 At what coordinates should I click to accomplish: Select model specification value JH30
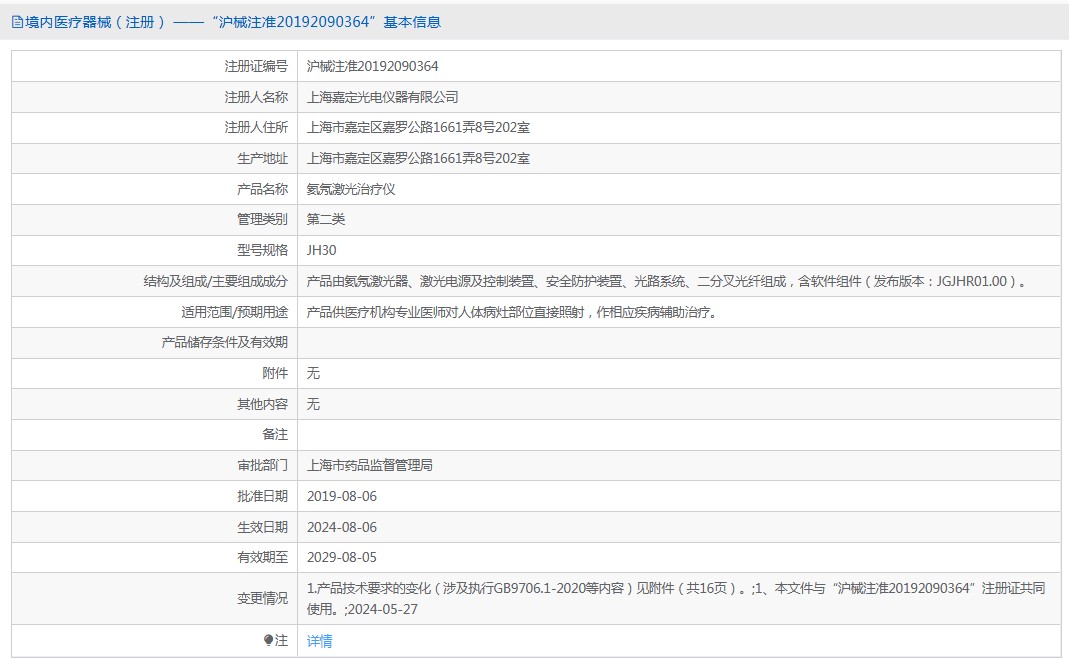coord(322,250)
